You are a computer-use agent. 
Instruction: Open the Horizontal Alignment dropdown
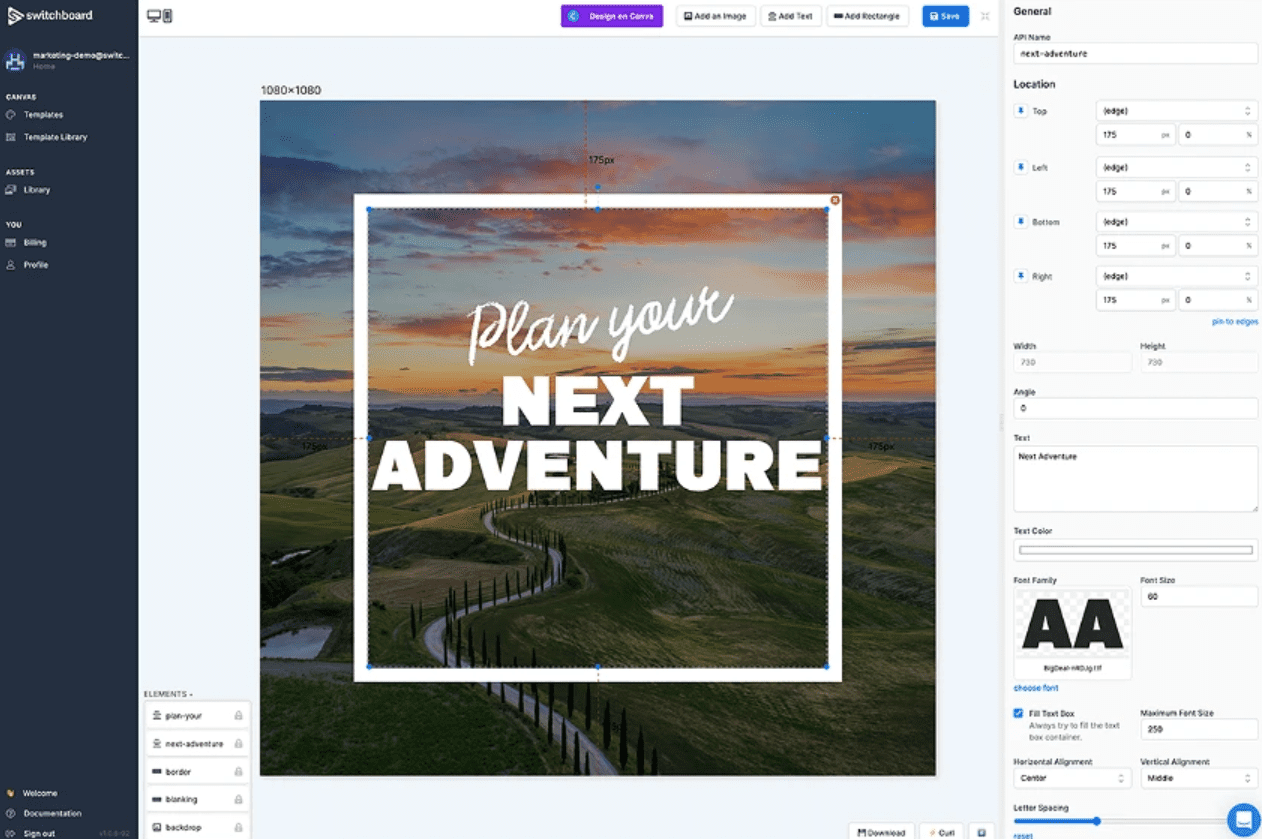[x=1072, y=778]
